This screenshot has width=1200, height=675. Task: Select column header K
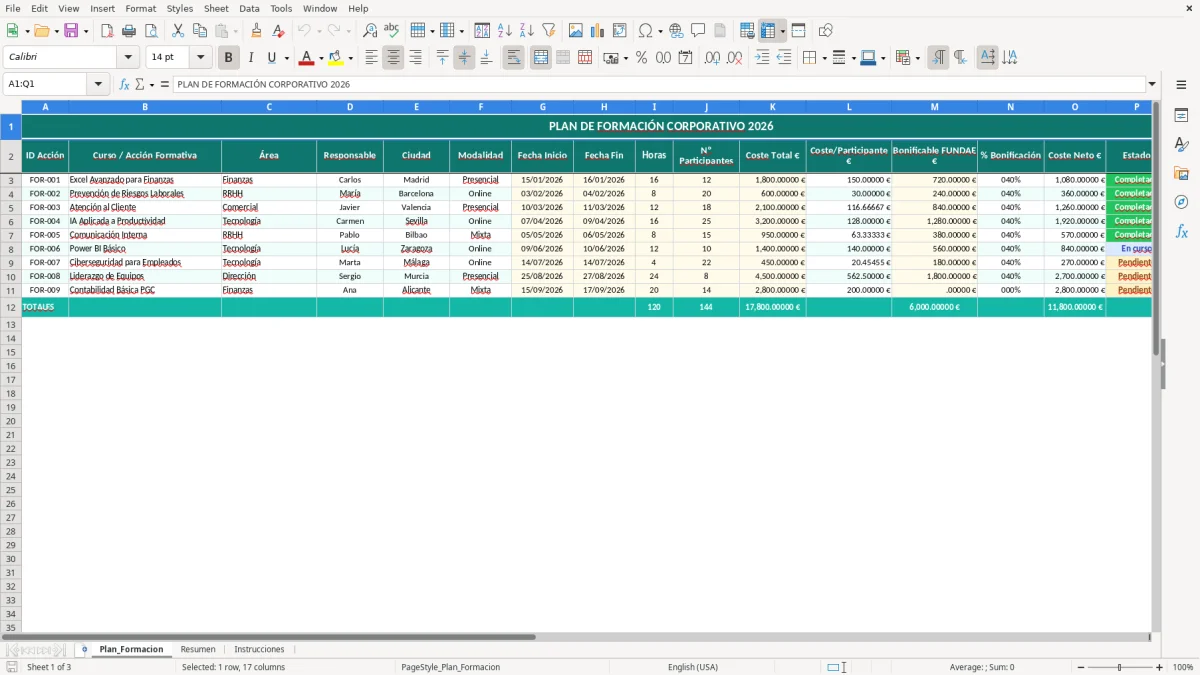[772, 106]
